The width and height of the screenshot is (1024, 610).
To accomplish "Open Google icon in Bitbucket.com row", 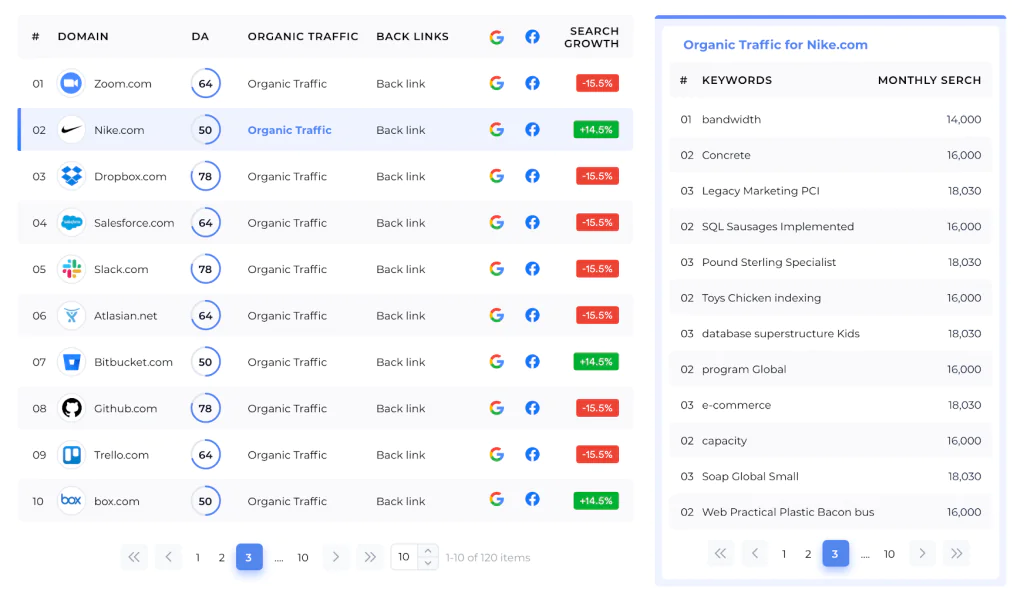I will pyautogui.click(x=496, y=361).
